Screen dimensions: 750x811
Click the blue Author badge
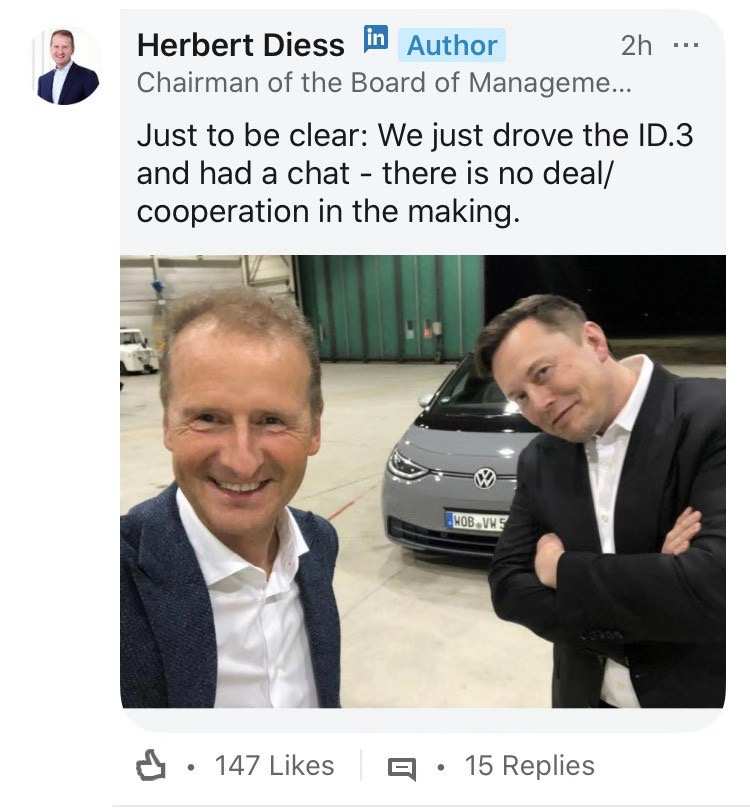pos(451,45)
